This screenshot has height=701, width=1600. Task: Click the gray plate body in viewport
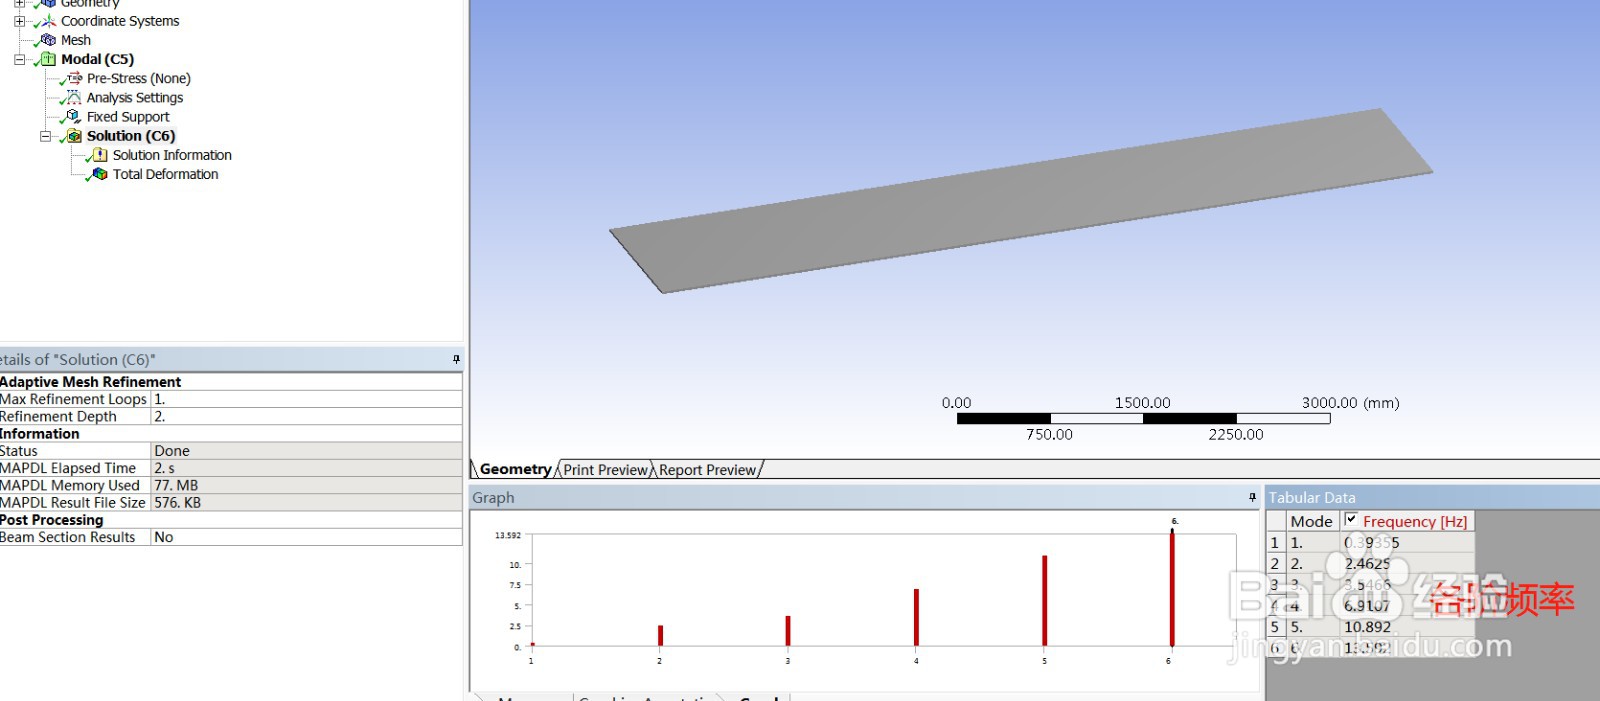[x=1020, y=200]
